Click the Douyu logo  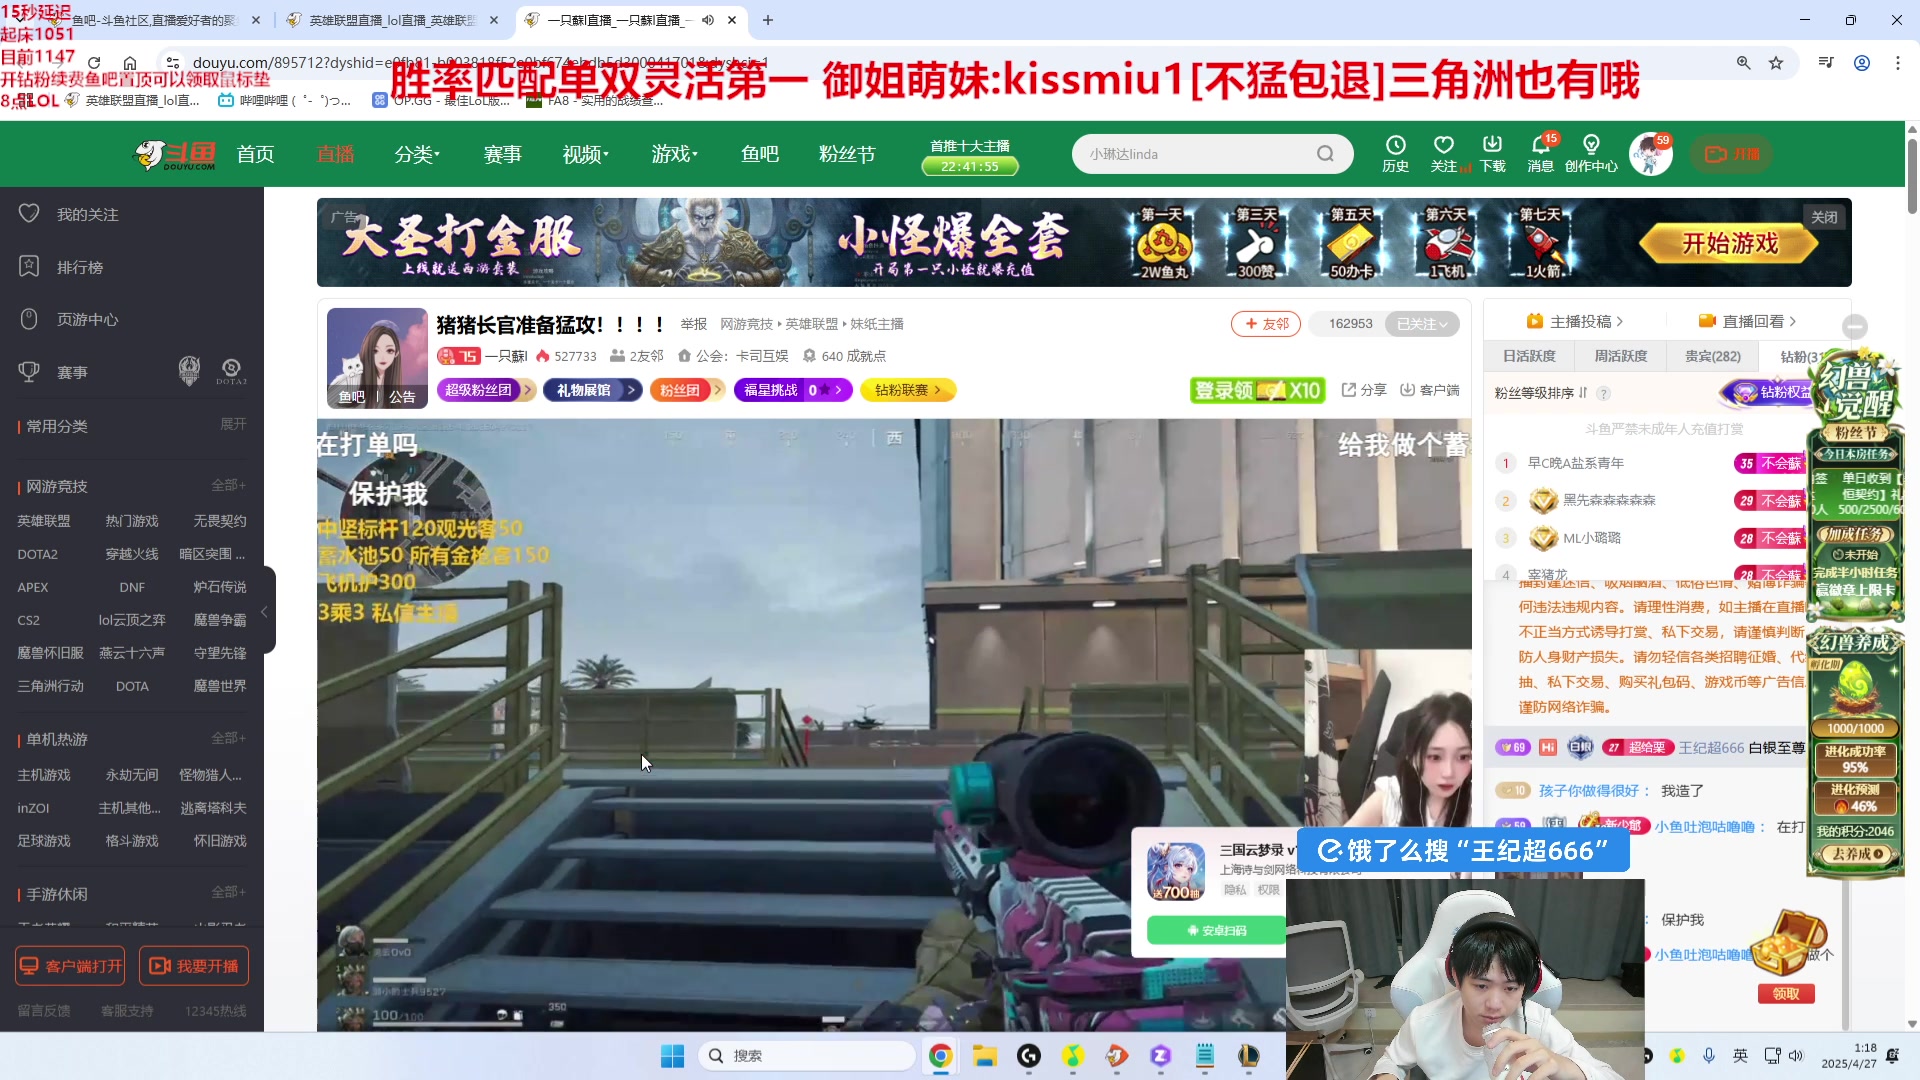tap(175, 154)
